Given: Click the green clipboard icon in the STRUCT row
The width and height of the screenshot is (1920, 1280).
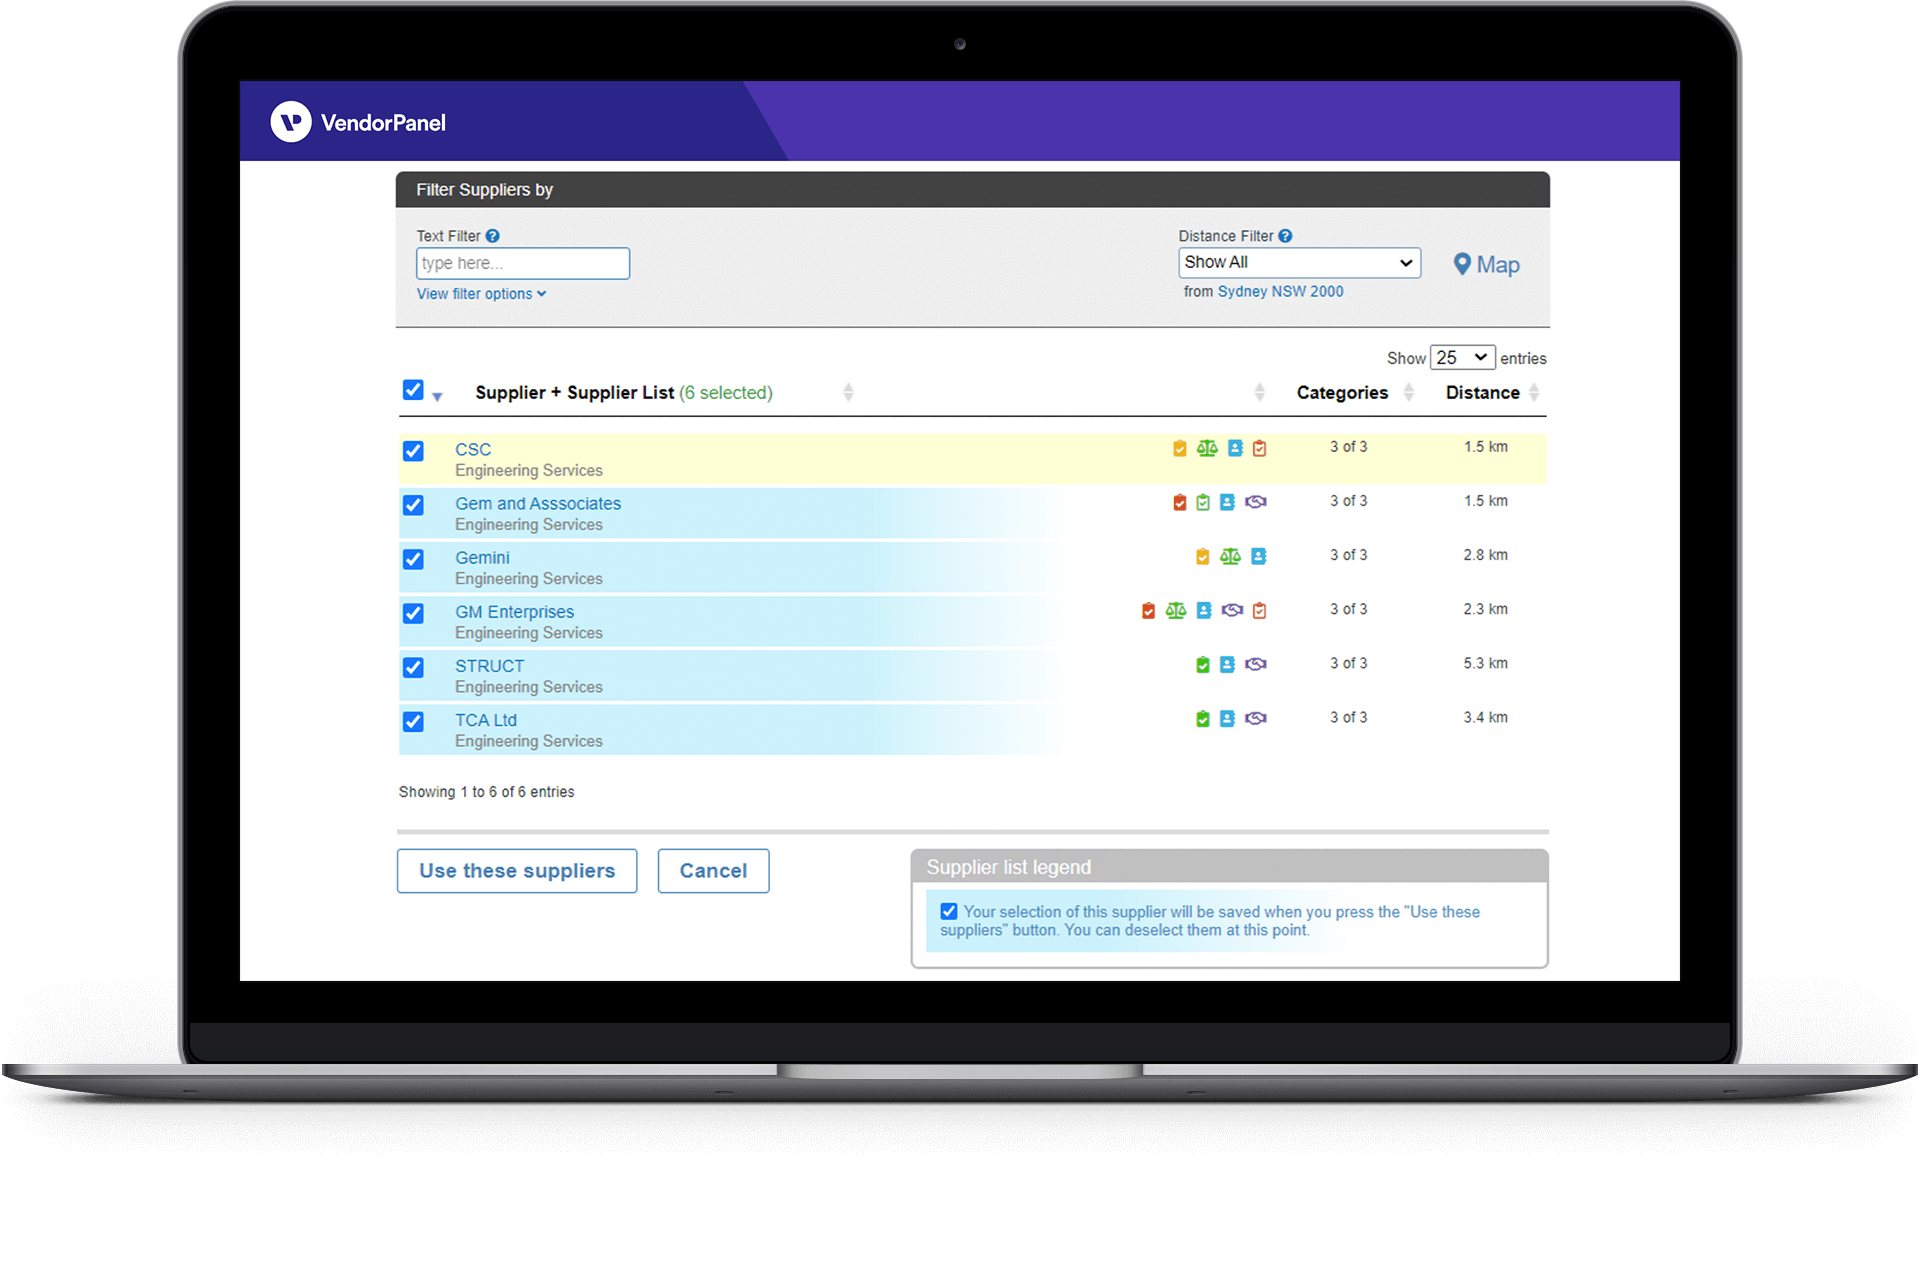Looking at the screenshot, I should click(1203, 664).
